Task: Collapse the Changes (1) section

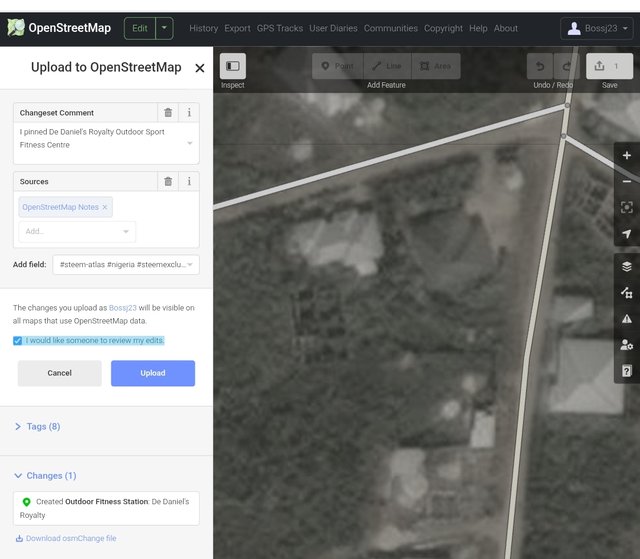Action: 45,476
